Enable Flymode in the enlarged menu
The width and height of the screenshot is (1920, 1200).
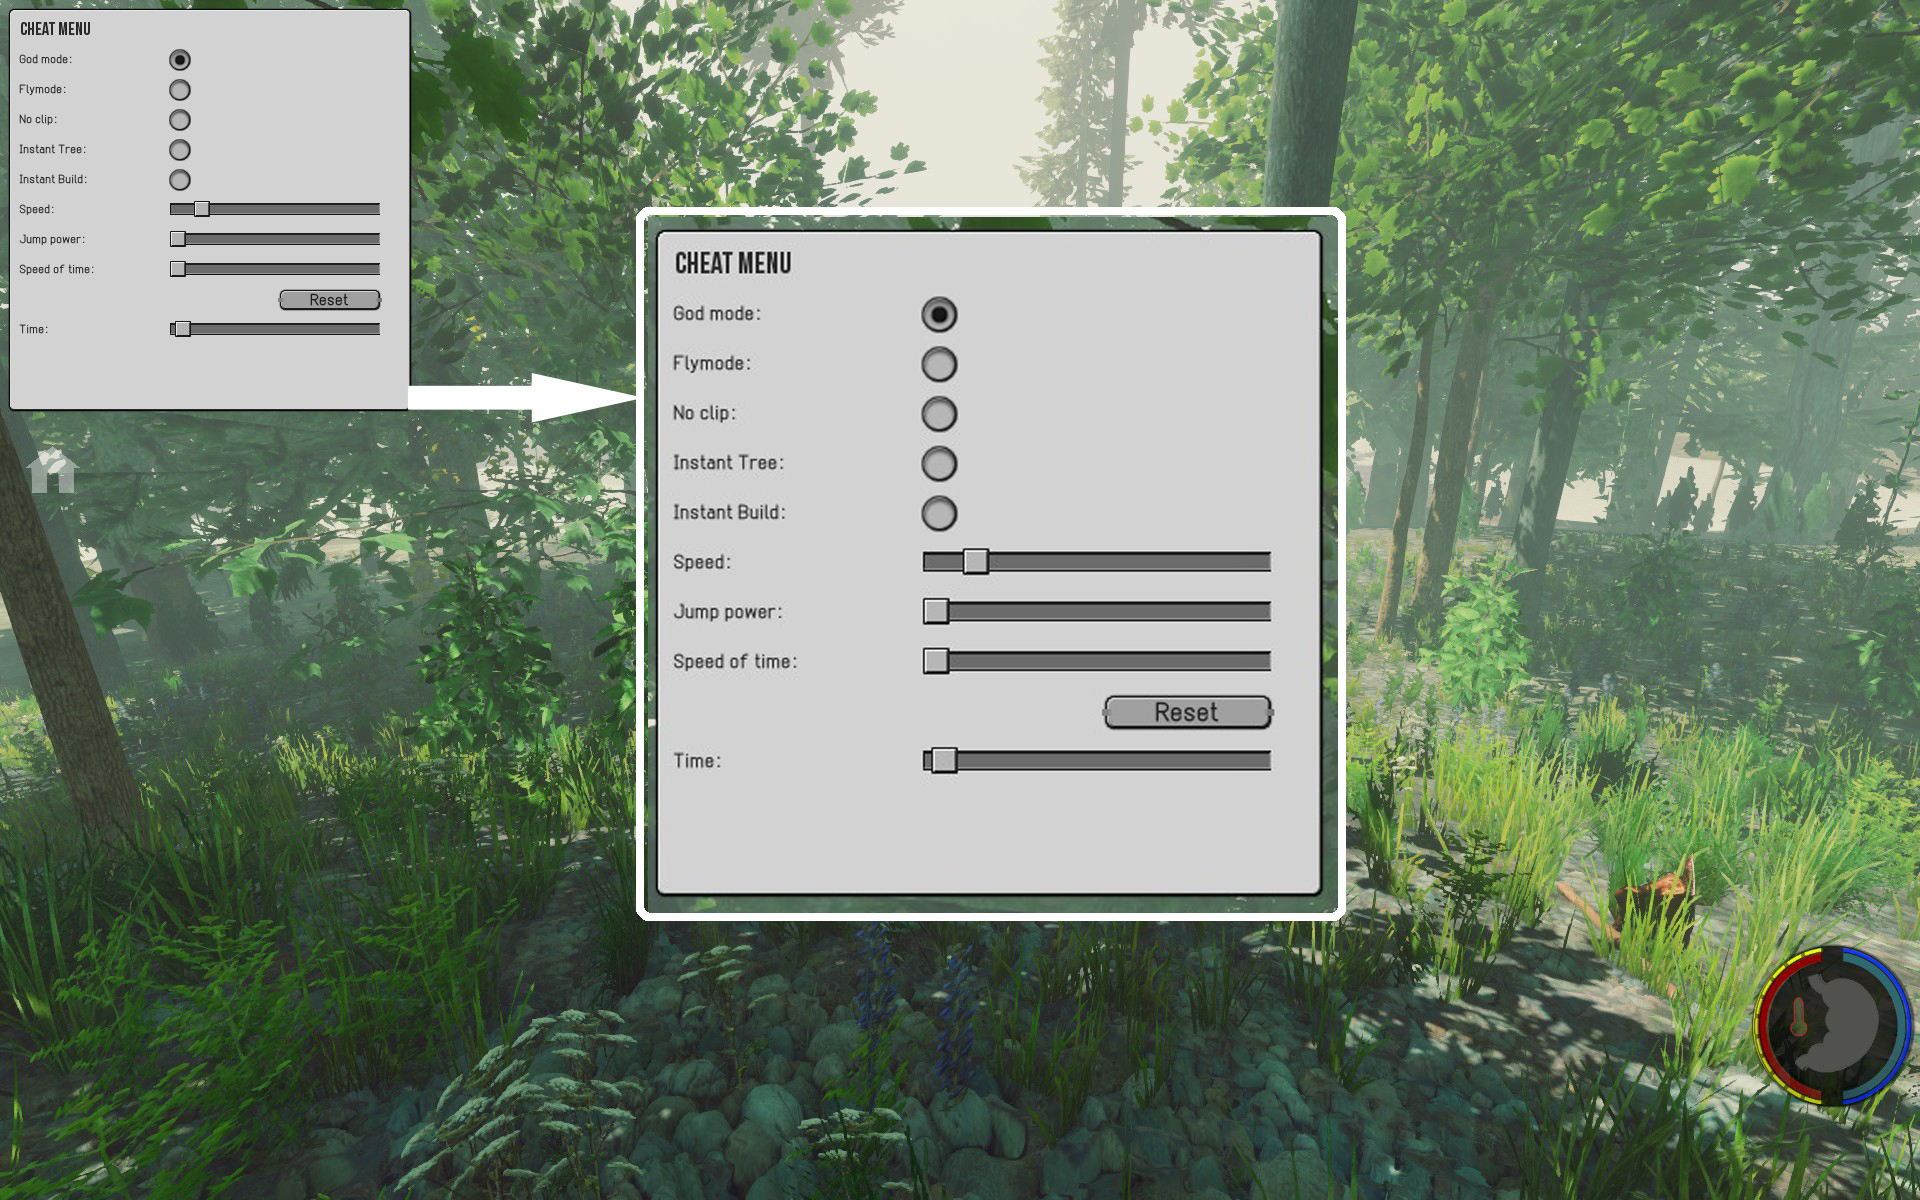click(x=939, y=364)
